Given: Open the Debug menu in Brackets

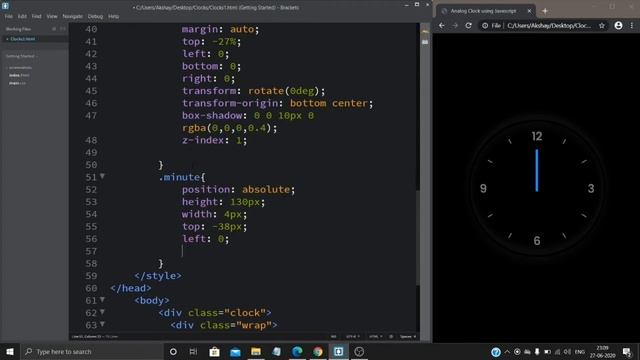Looking at the screenshot, I should pos(95,16).
